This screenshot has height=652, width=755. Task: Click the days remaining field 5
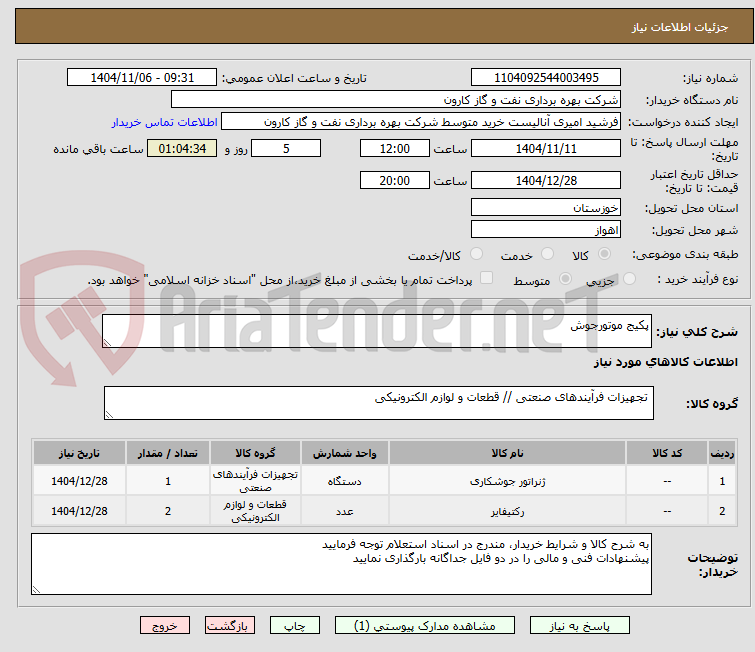[x=286, y=148]
